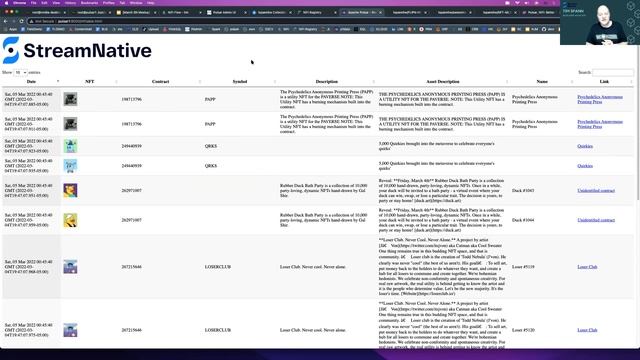
Task: Open the View menu
Action: (x=56, y=3)
